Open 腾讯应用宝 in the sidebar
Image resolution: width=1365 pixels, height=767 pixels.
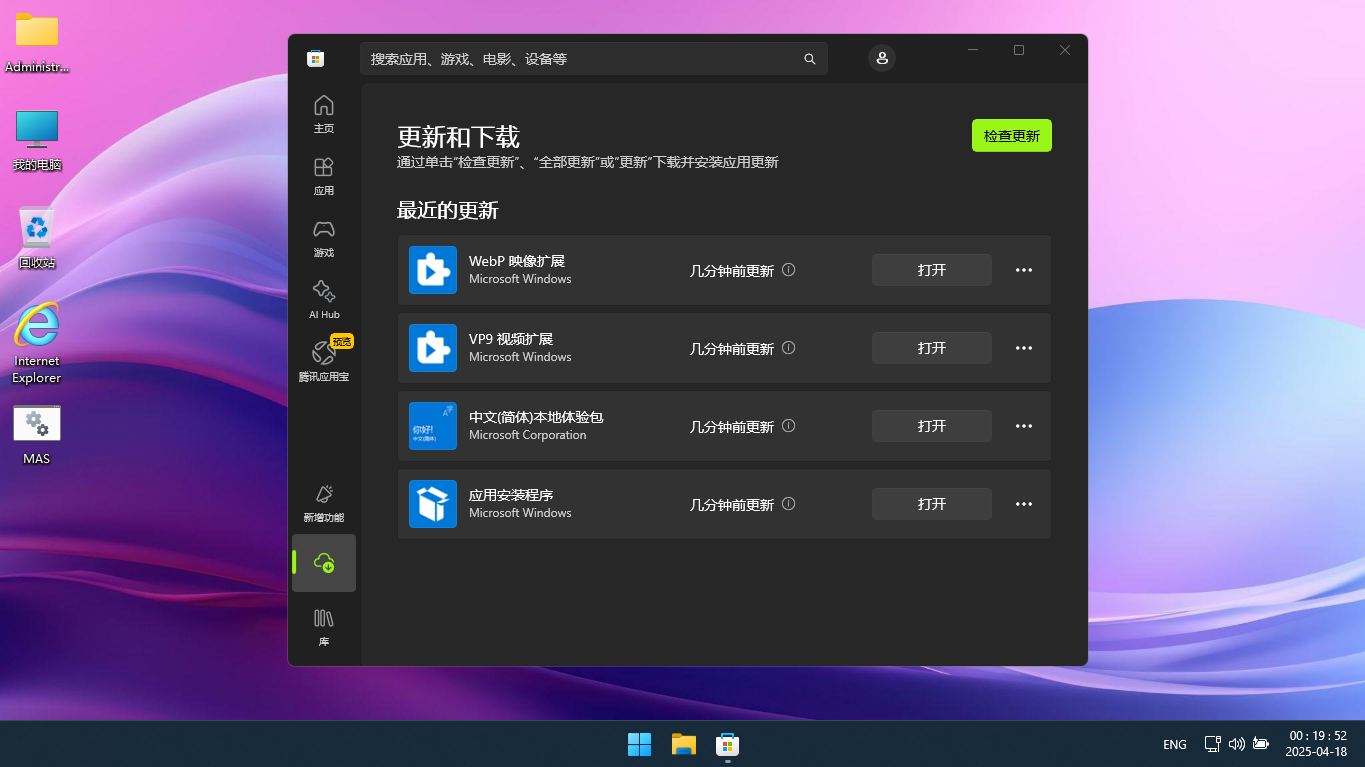(x=323, y=362)
